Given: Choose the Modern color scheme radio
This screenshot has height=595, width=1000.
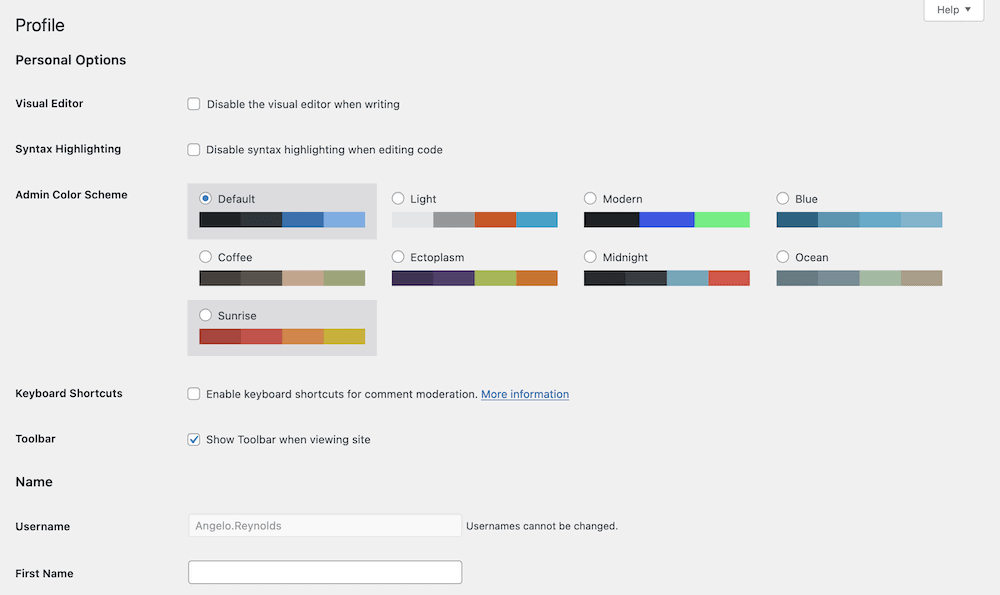Looking at the screenshot, I should pyautogui.click(x=590, y=198).
